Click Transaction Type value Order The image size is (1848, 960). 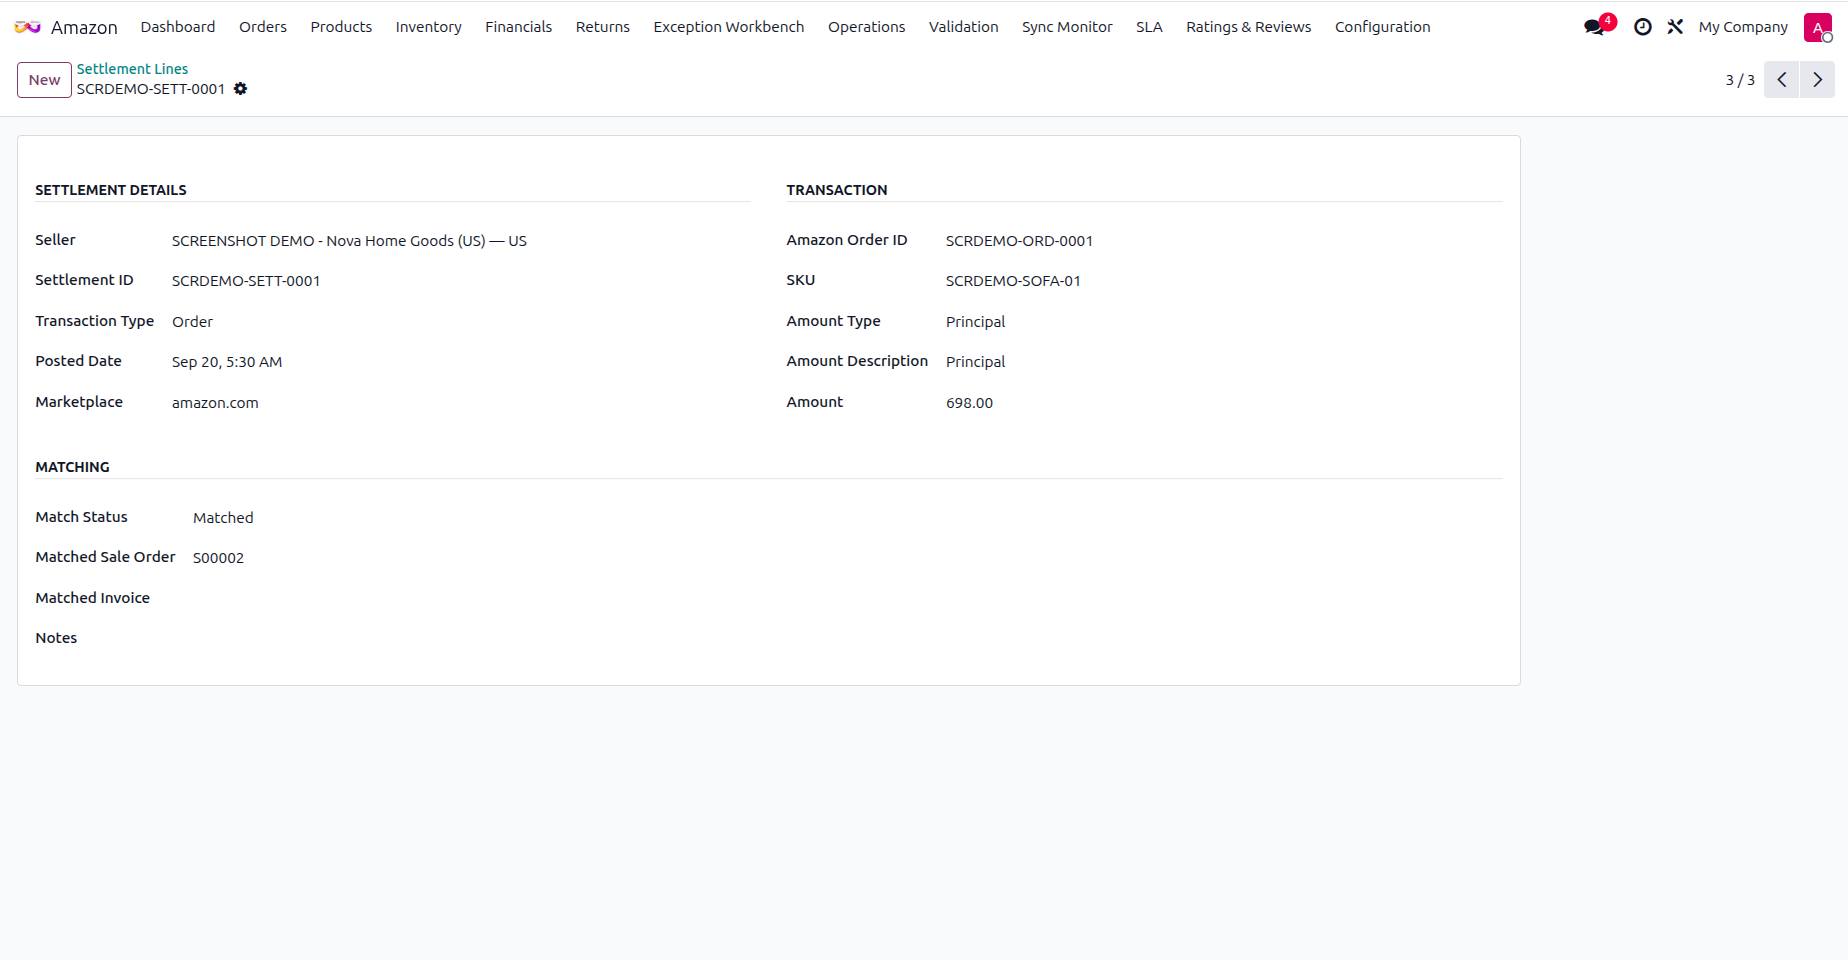pos(192,322)
